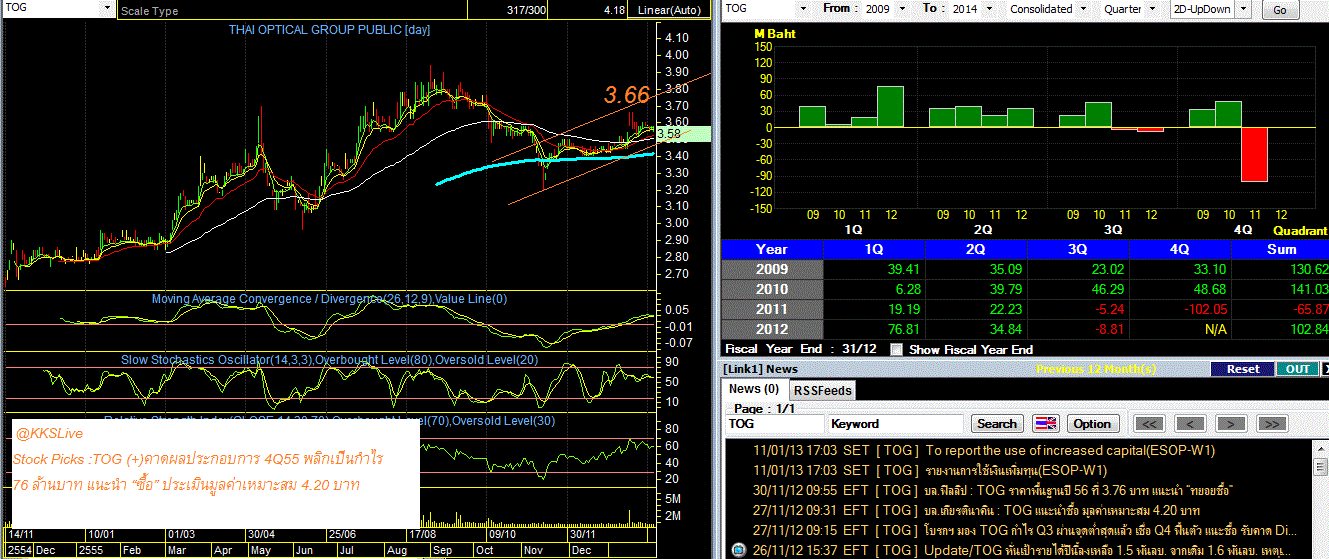Switch to the RSSFeeds tab

point(822,390)
